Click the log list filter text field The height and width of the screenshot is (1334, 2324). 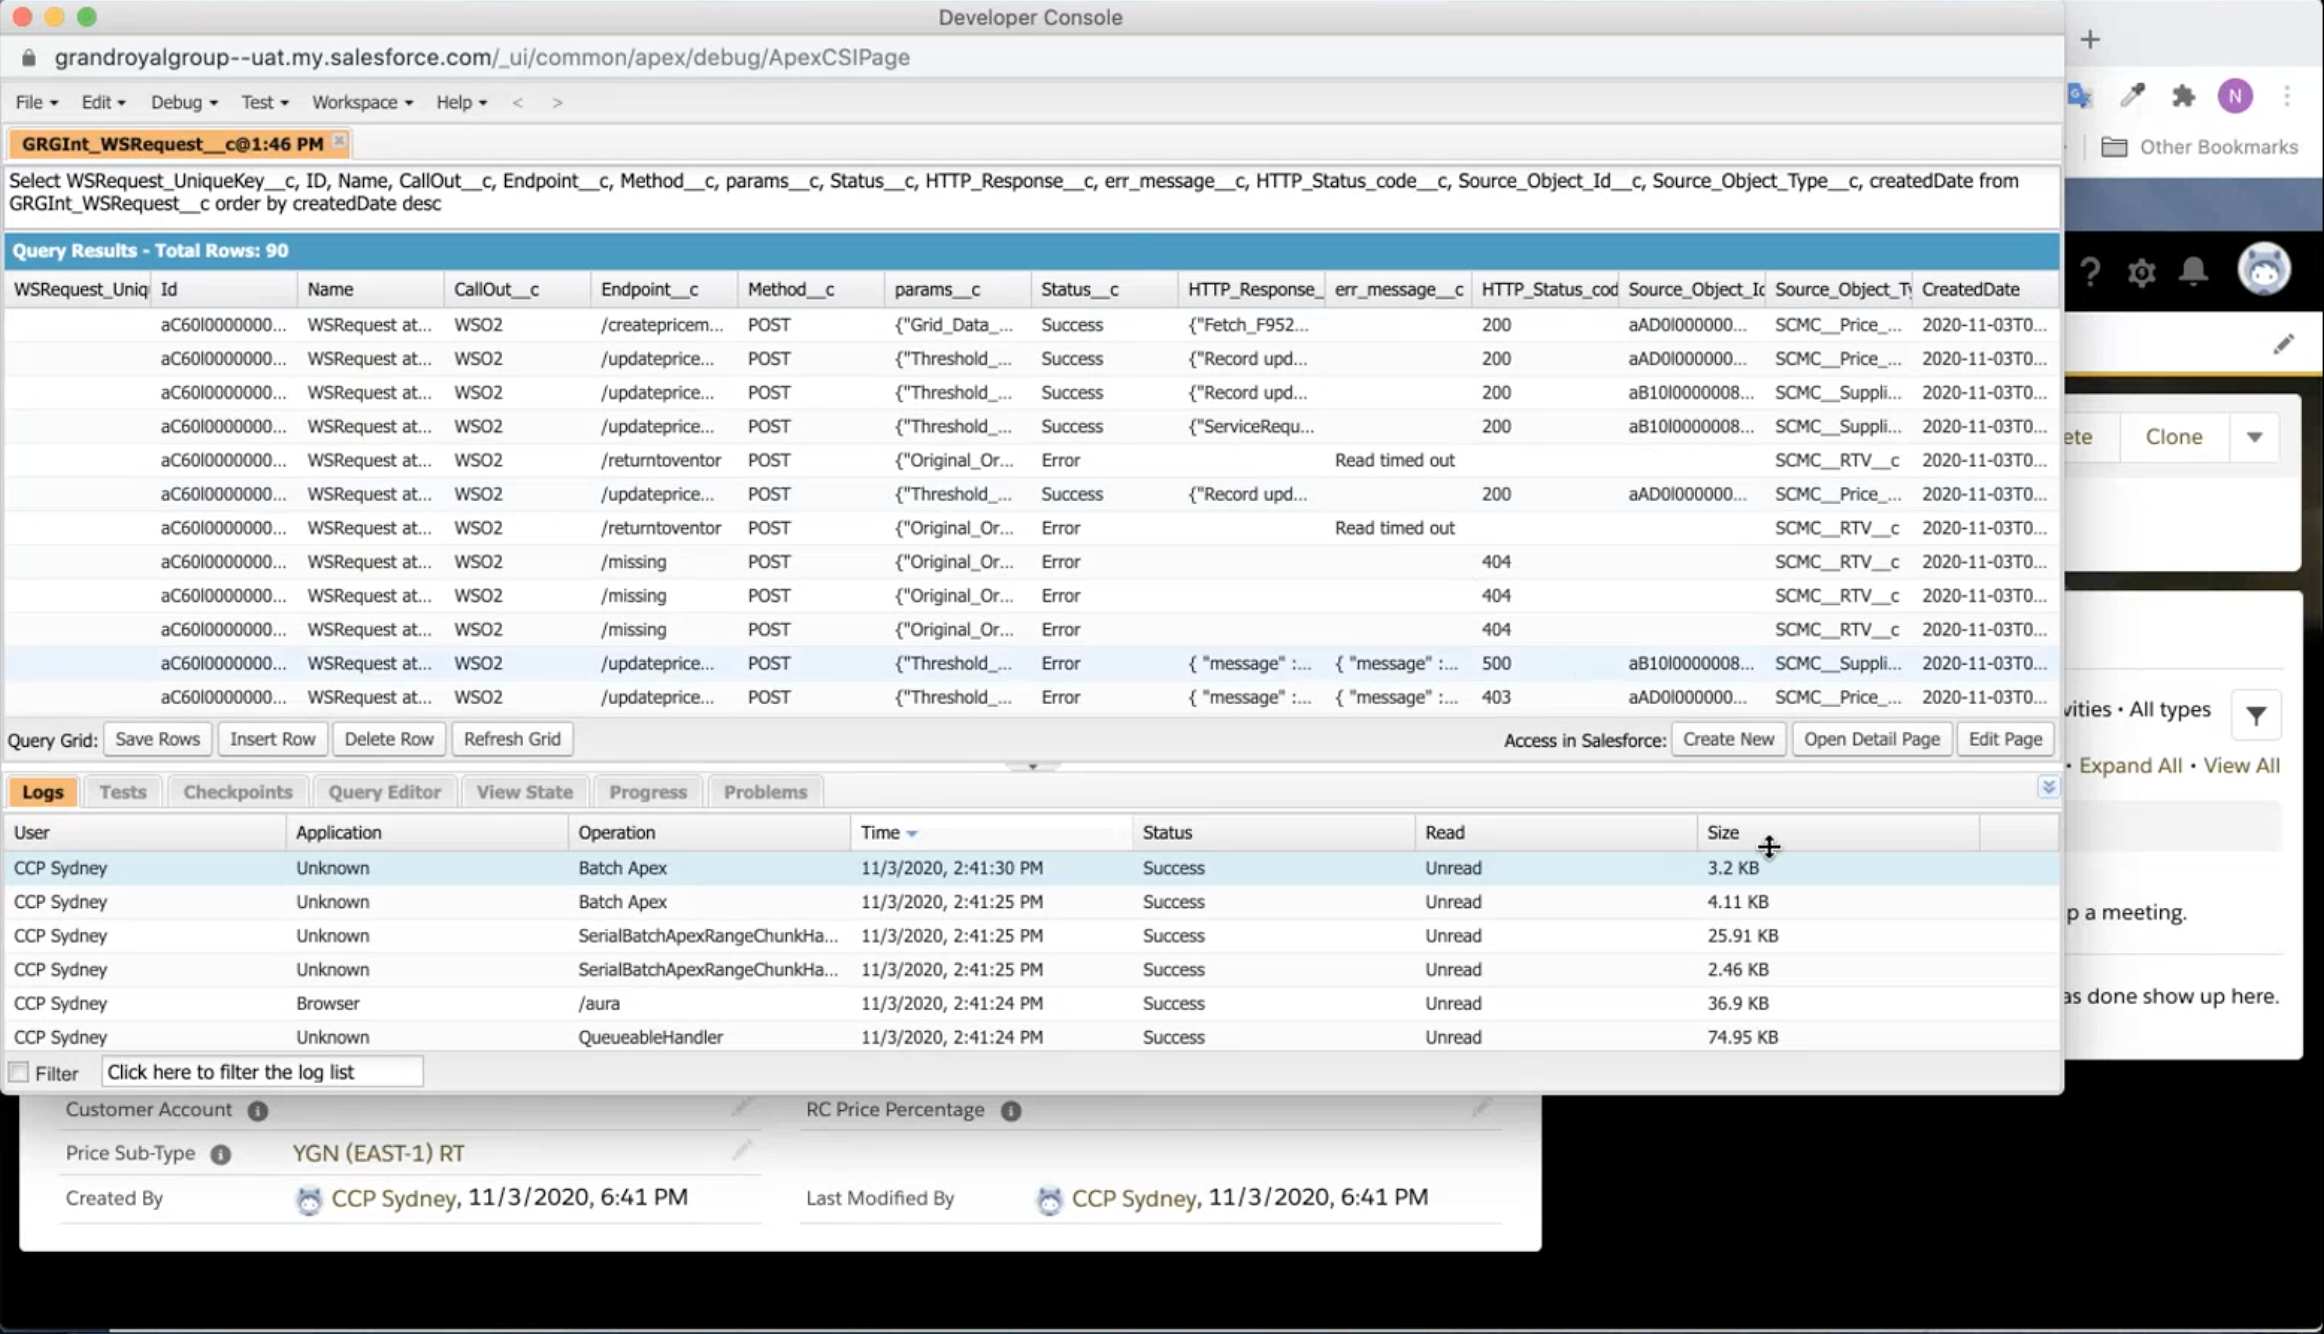pos(262,1072)
